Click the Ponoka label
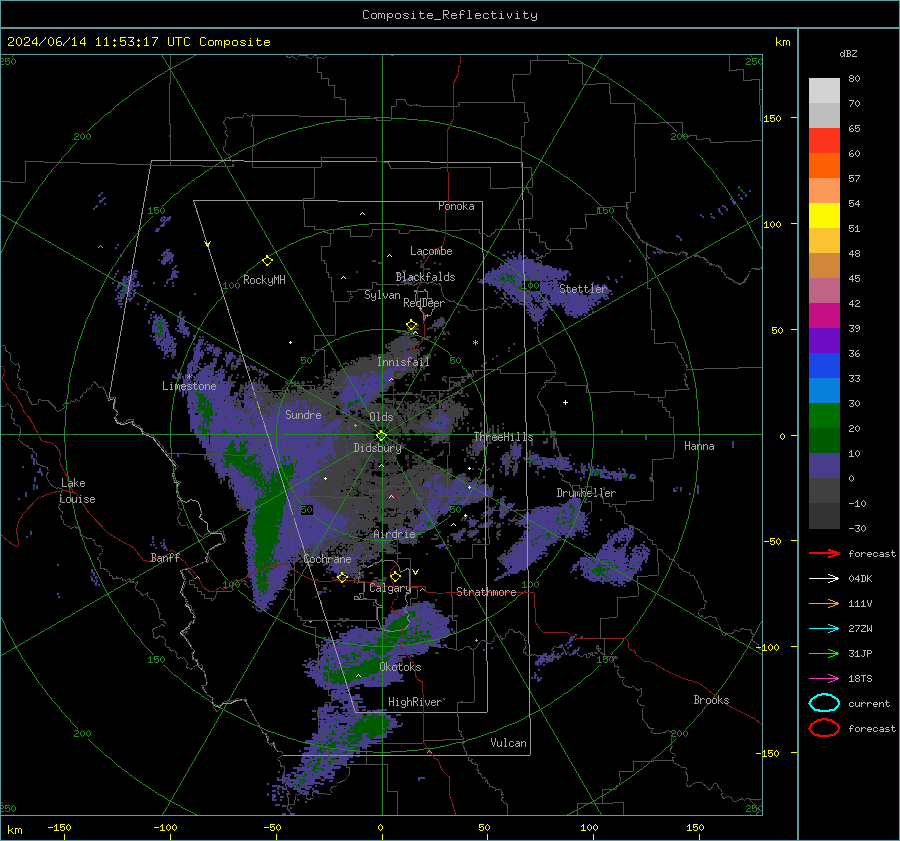The height and width of the screenshot is (841, 900). (456, 206)
